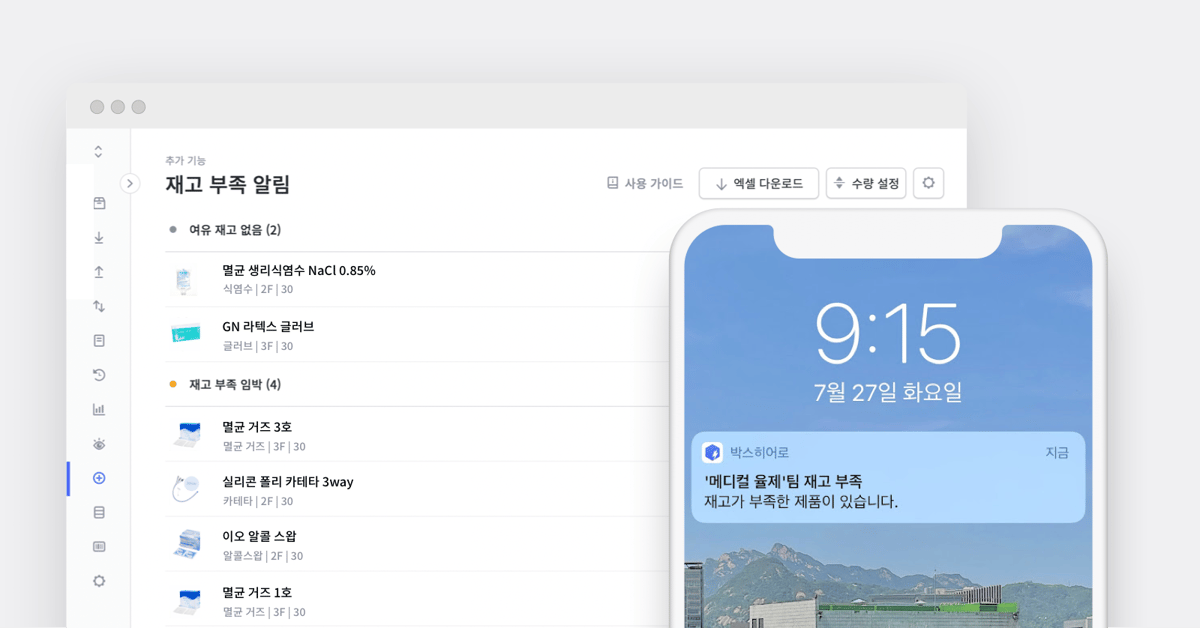This screenshot has width=1200, height=628.
Task: Select the up-down arrows adjust icon in sidebar
Action: 99,307
